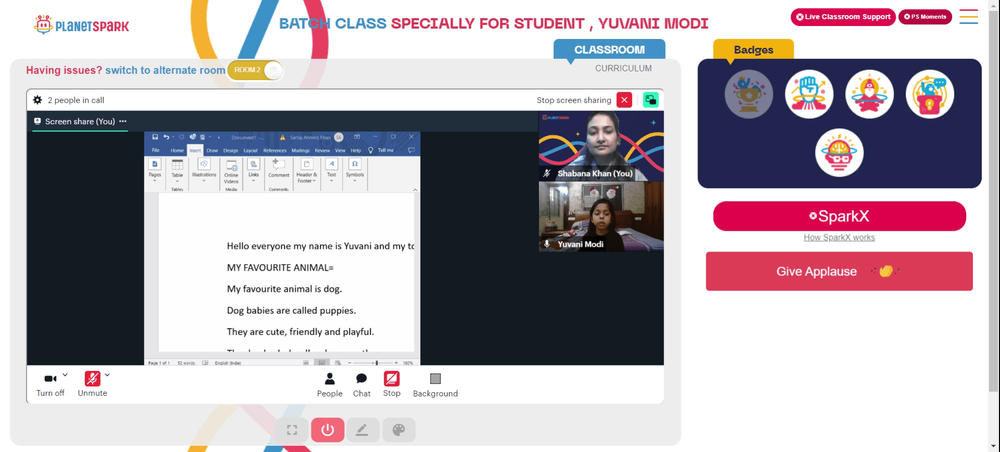The image size is (1000, 452).
Task: Toggle switch to ROOM 2
Action: point(254,69)
